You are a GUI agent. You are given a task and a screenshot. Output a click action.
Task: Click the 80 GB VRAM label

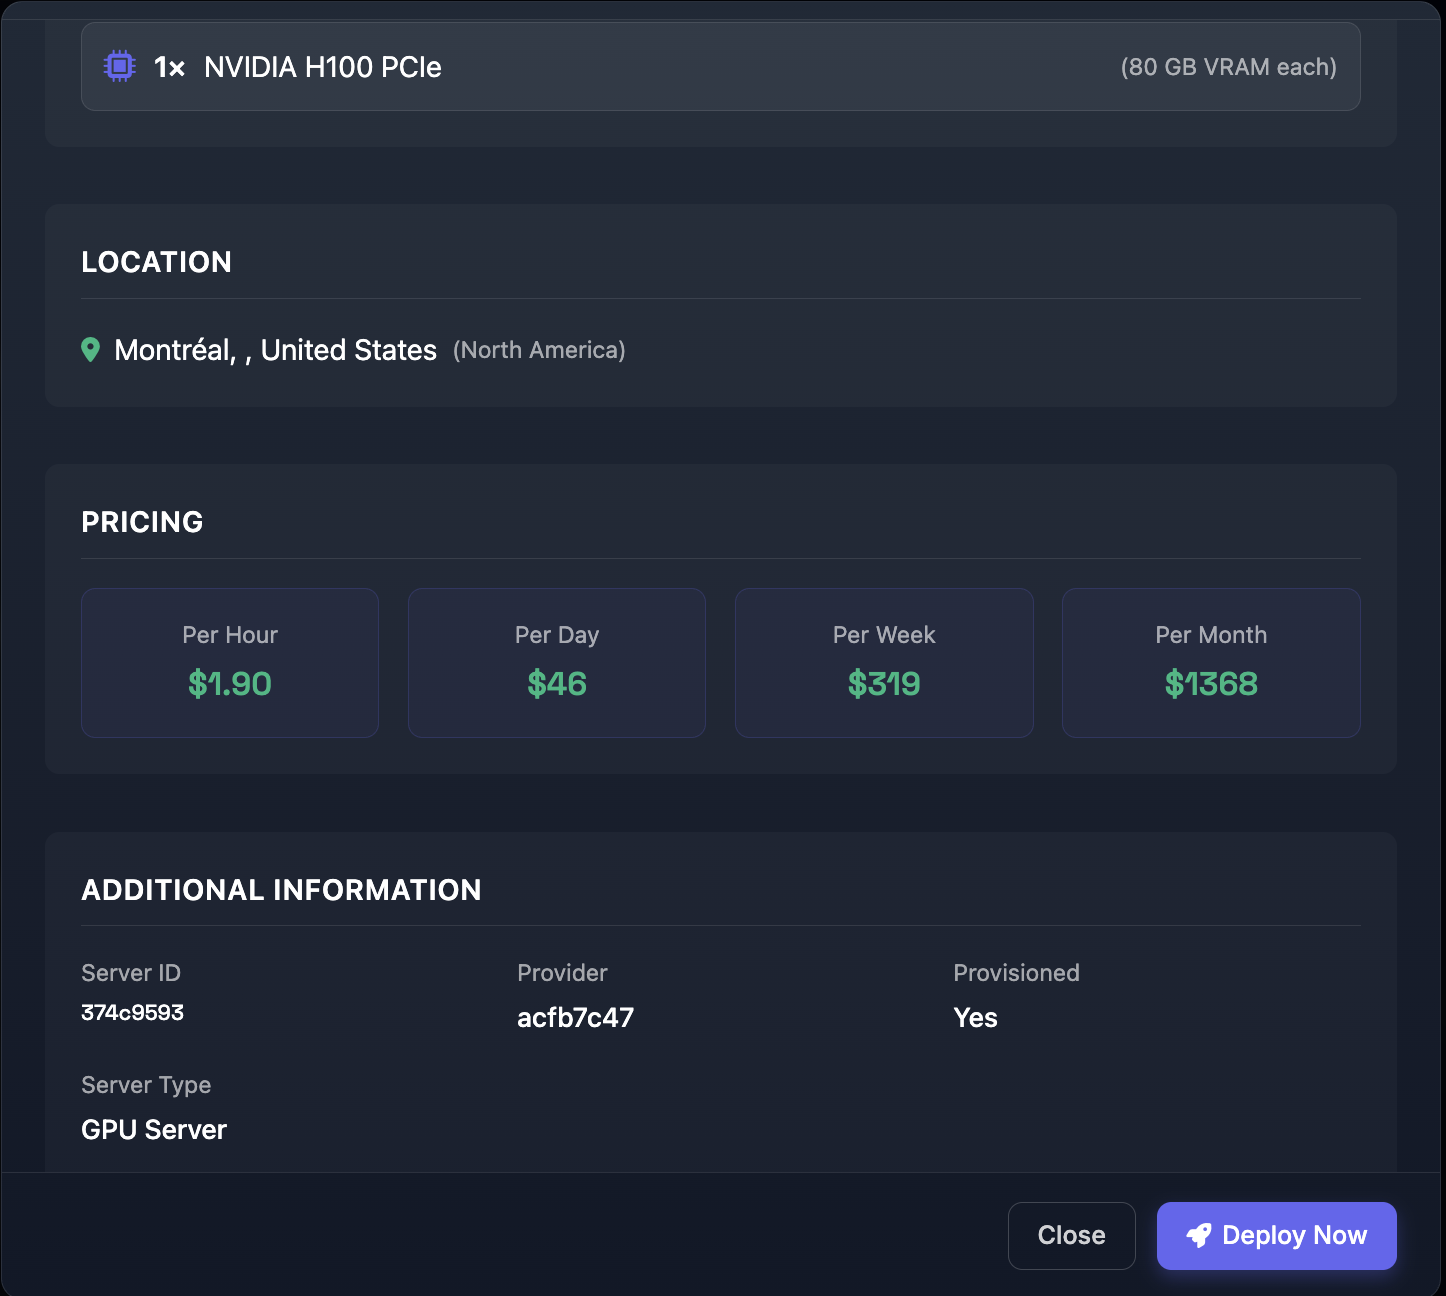tap(1229, 67)
